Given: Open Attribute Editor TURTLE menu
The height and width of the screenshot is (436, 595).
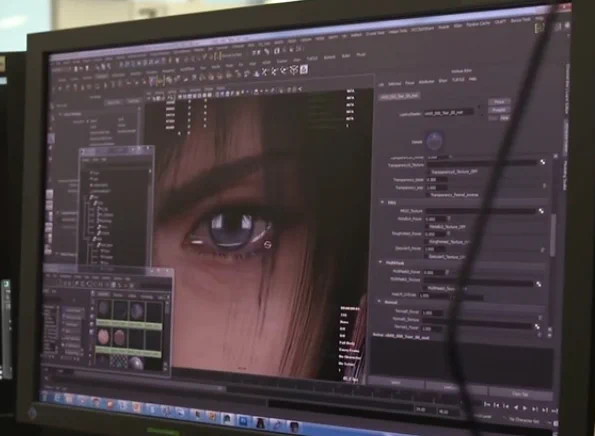Looking at the screenshot, I should [458, 80].
